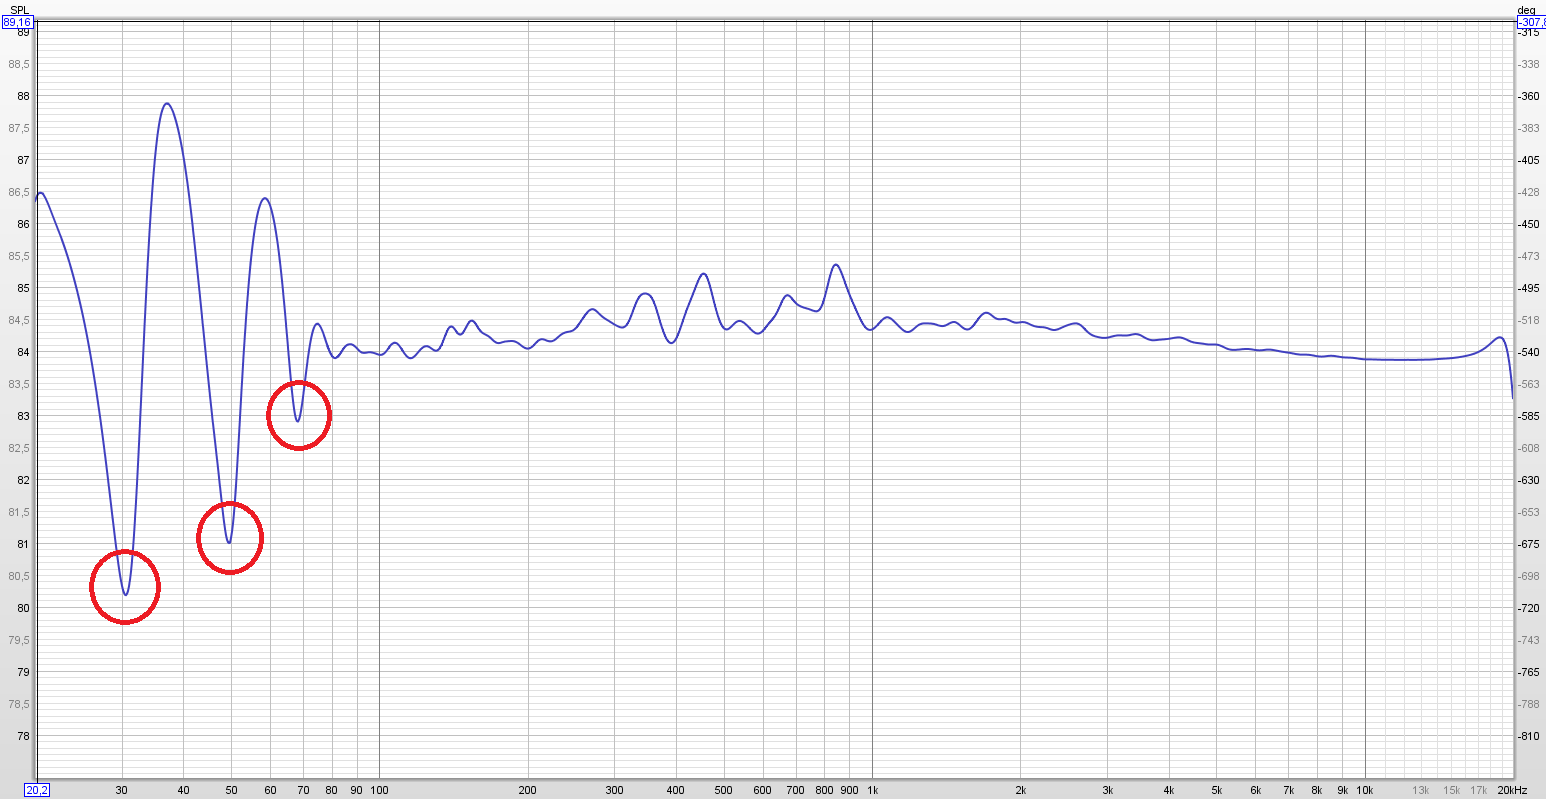1546x799 pixels.
Task: Click the -315 tick on phase axis
Action: 1529,32
